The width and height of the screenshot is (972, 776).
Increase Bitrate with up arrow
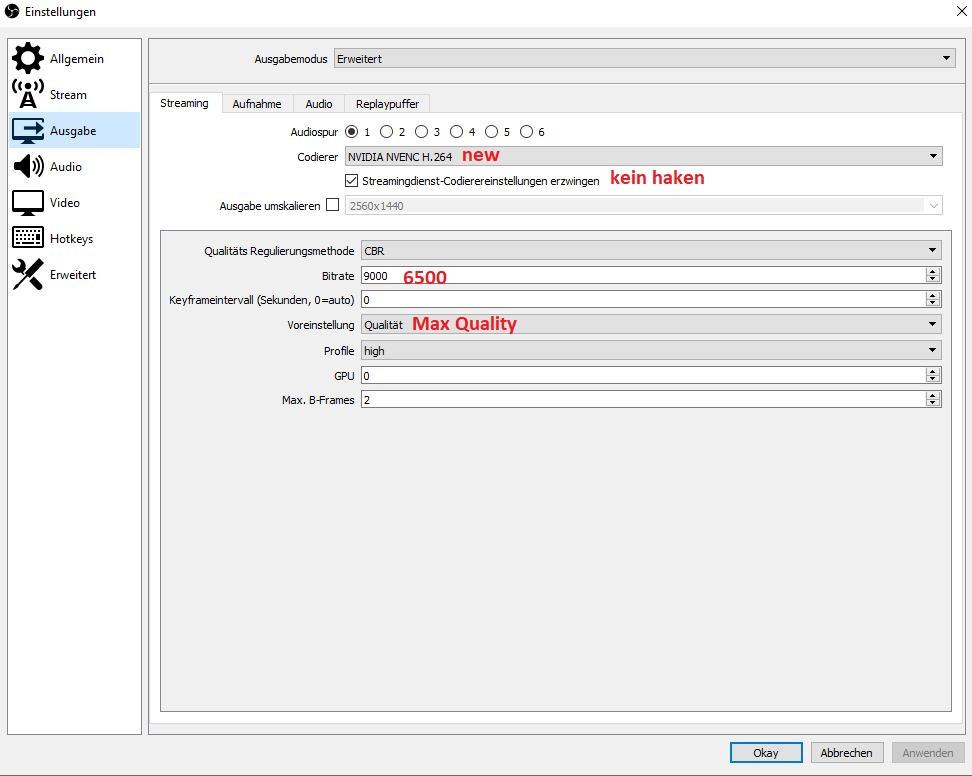[x=932, y=271]
